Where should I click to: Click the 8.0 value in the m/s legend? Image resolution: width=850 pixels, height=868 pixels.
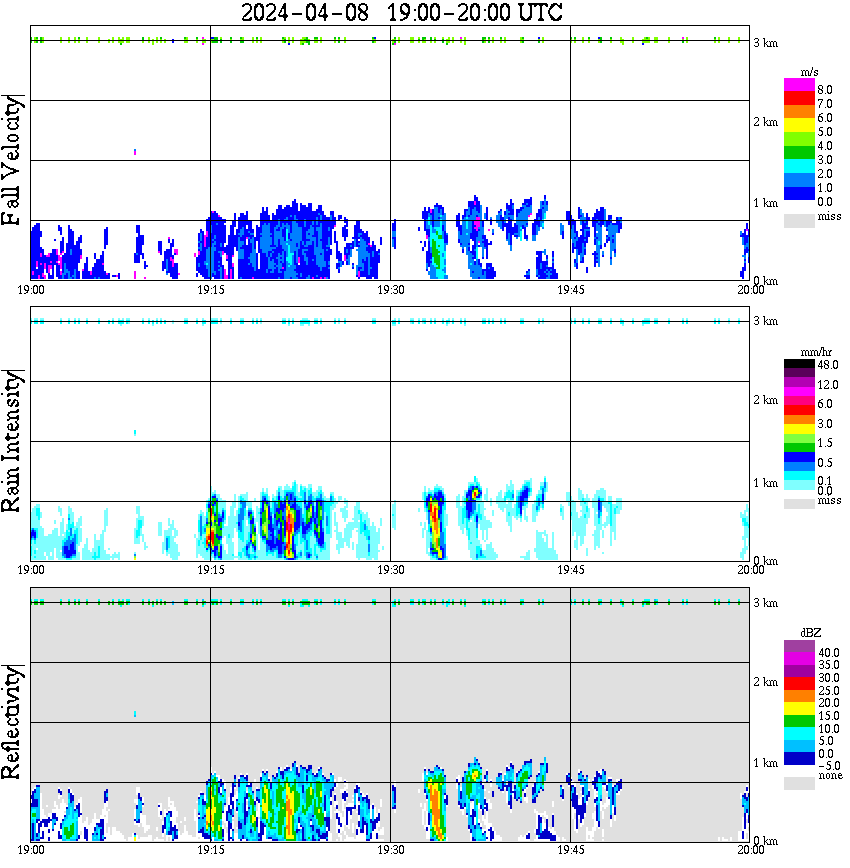coord(825,90)
